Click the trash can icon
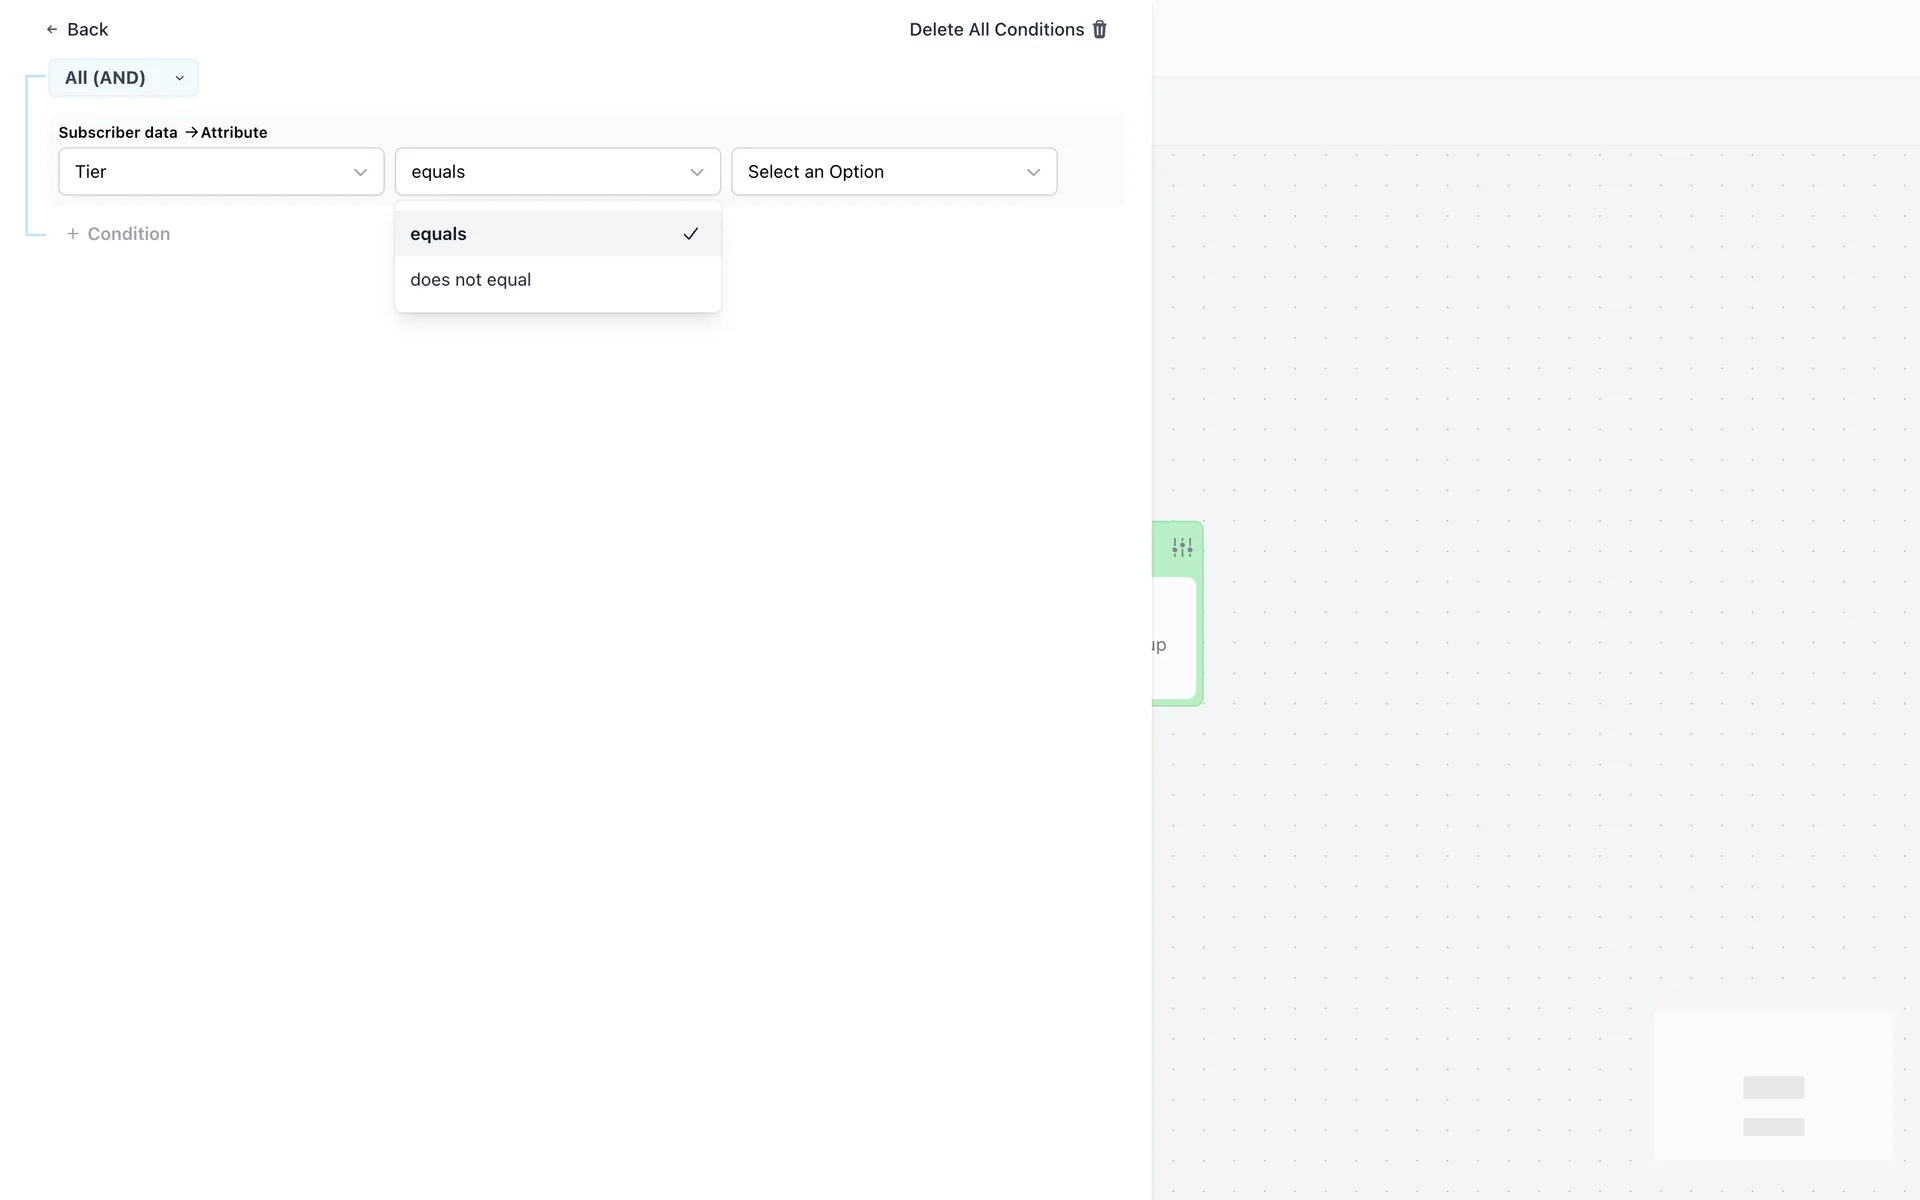This screenshot has width=1920, height=1200. tap(1100, 30)
